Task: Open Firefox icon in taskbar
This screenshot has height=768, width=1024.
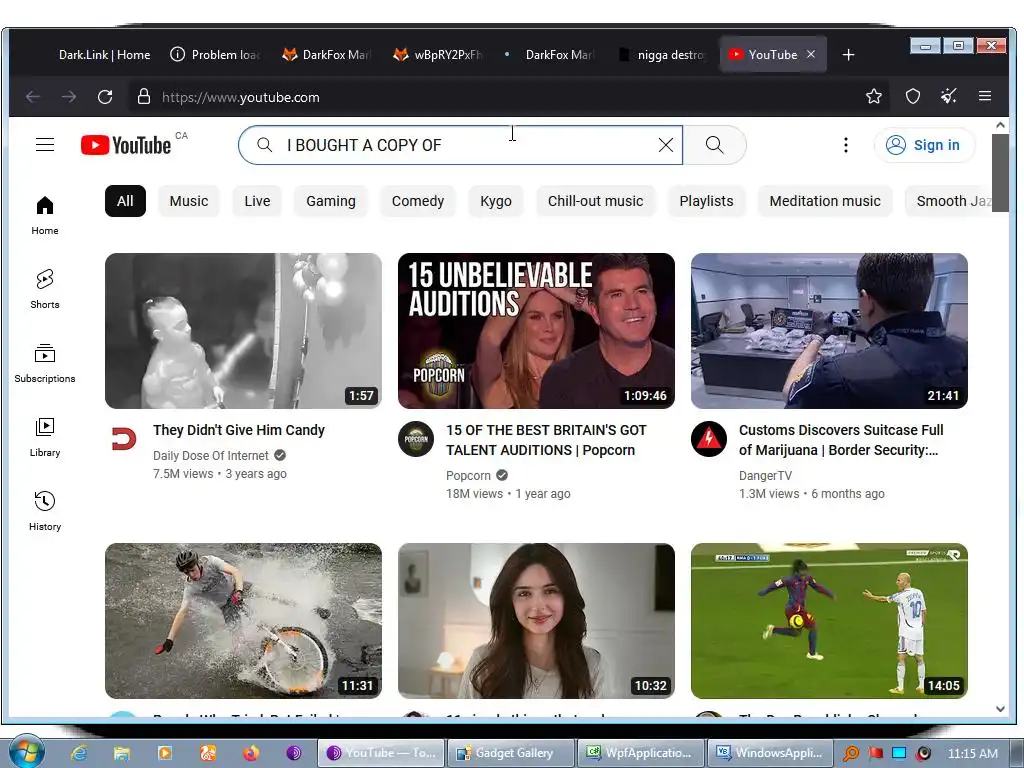Action: point(251,753)
